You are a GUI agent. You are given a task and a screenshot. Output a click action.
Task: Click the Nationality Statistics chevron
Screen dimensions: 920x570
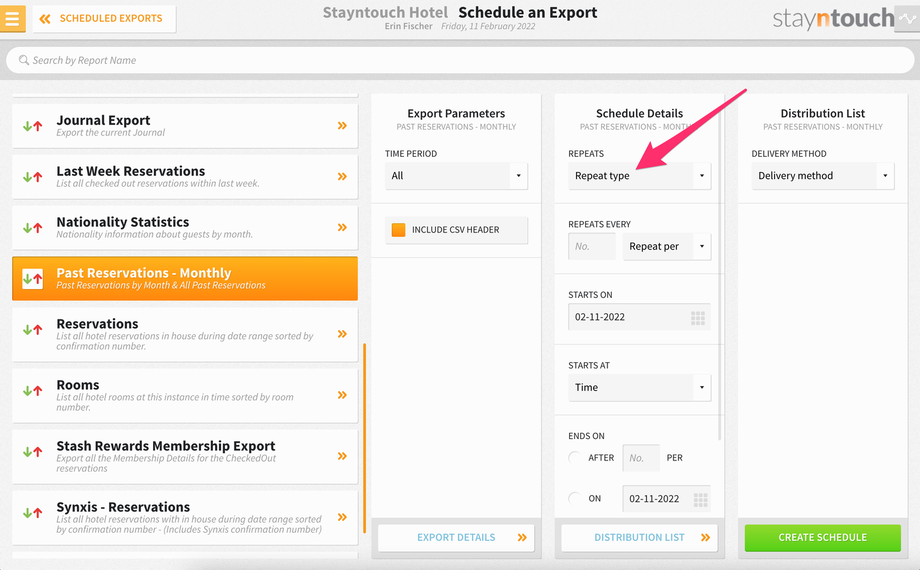342,227
